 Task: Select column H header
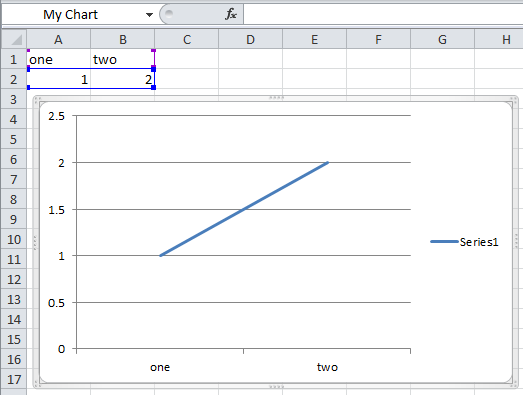pos(499,39)
